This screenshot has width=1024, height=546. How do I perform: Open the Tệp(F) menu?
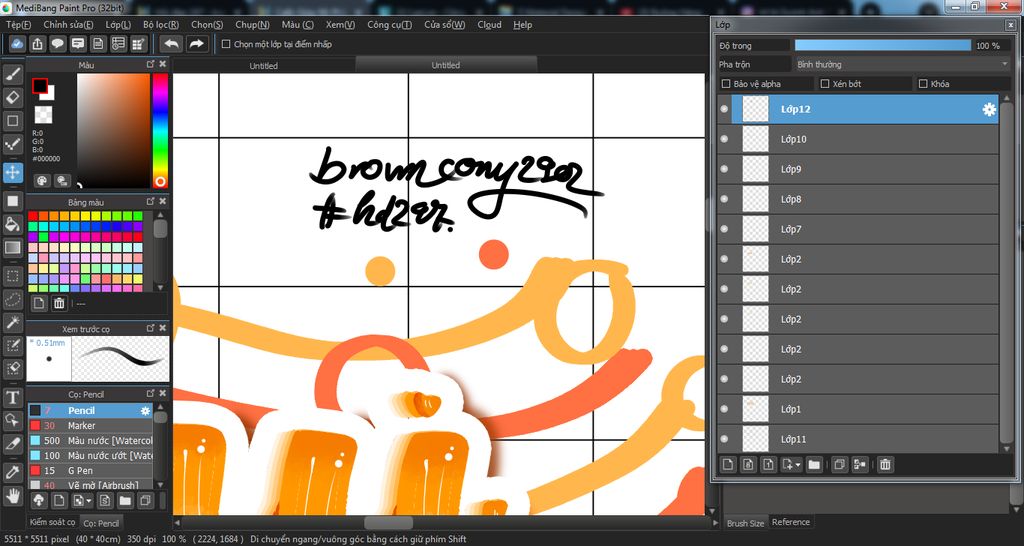(18, 25)
